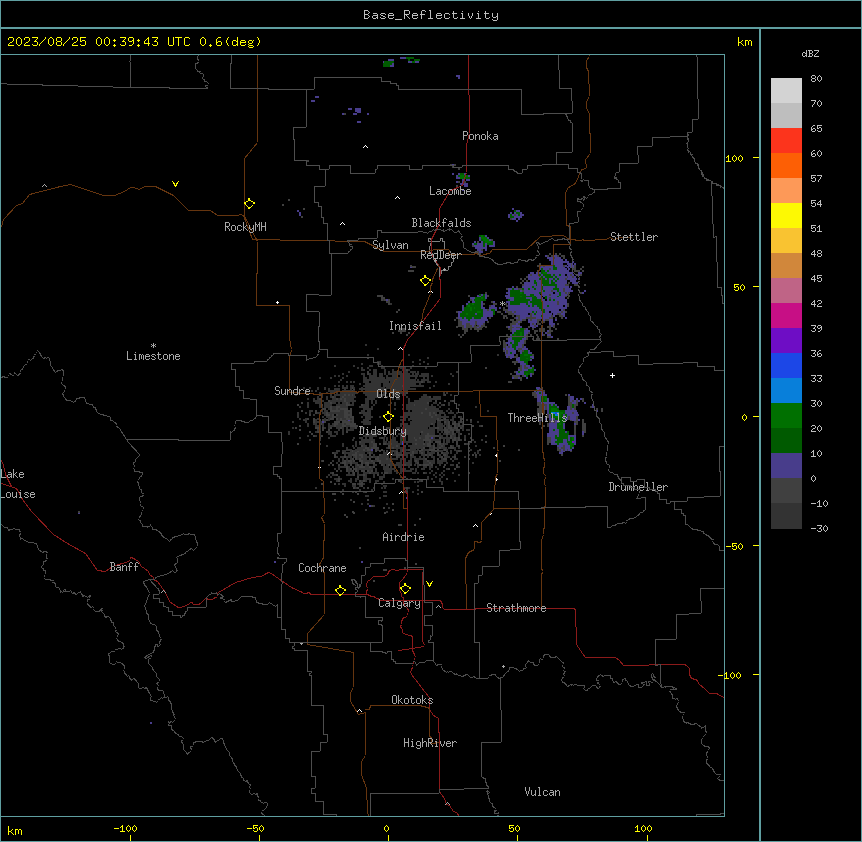
Task: Click the bright green 20-30 dBZ swatch
Action: pos(786,416)
